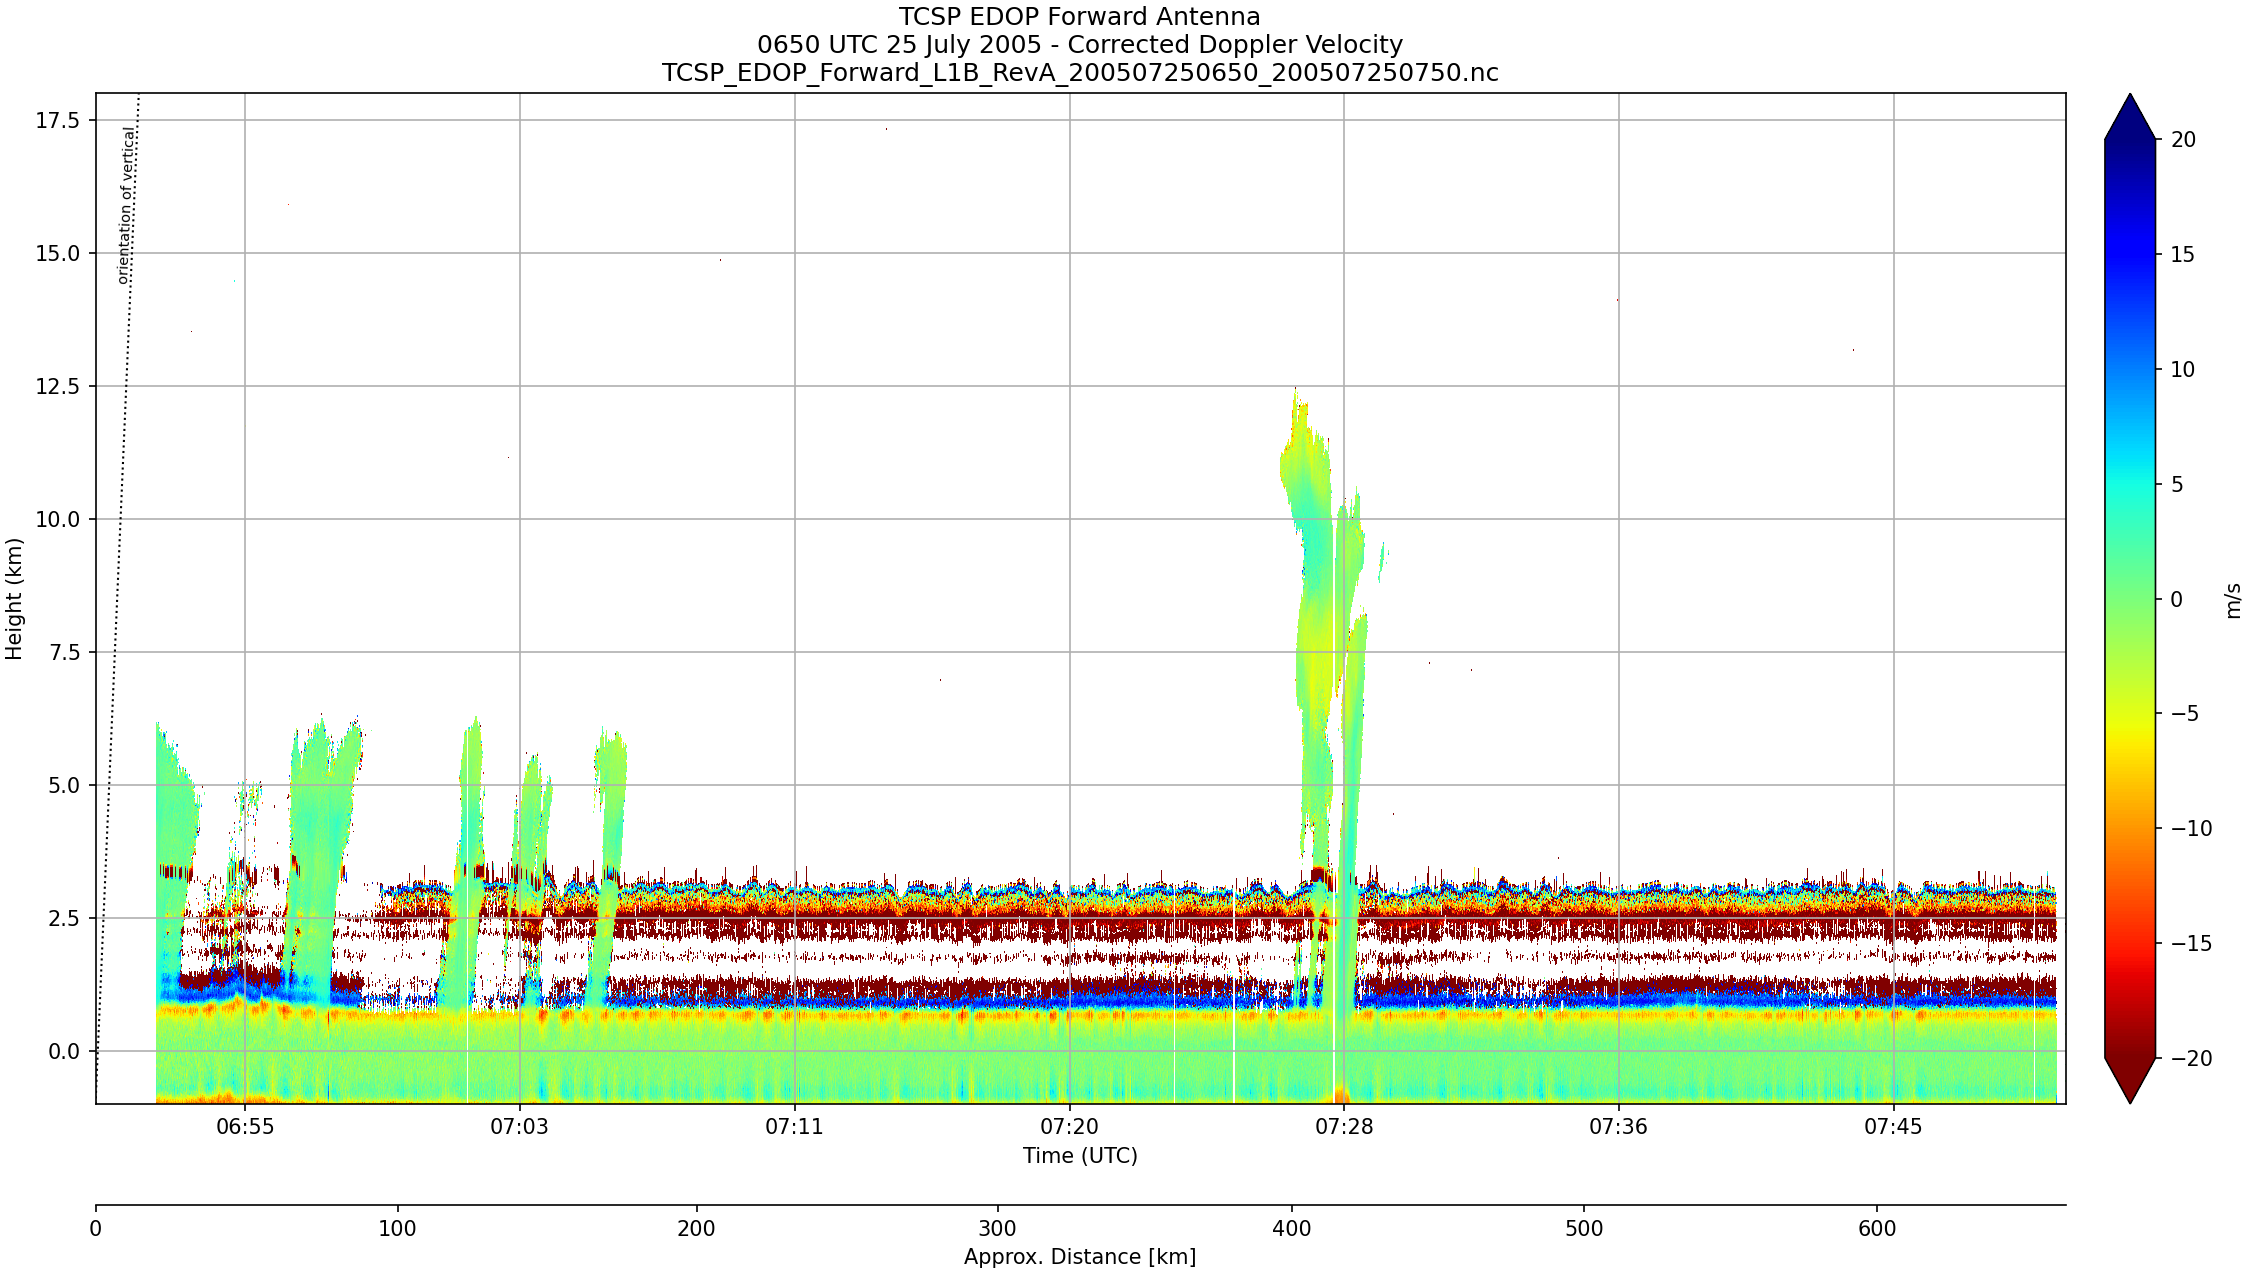Click the 5.0 height tick label

pos(64,786)
